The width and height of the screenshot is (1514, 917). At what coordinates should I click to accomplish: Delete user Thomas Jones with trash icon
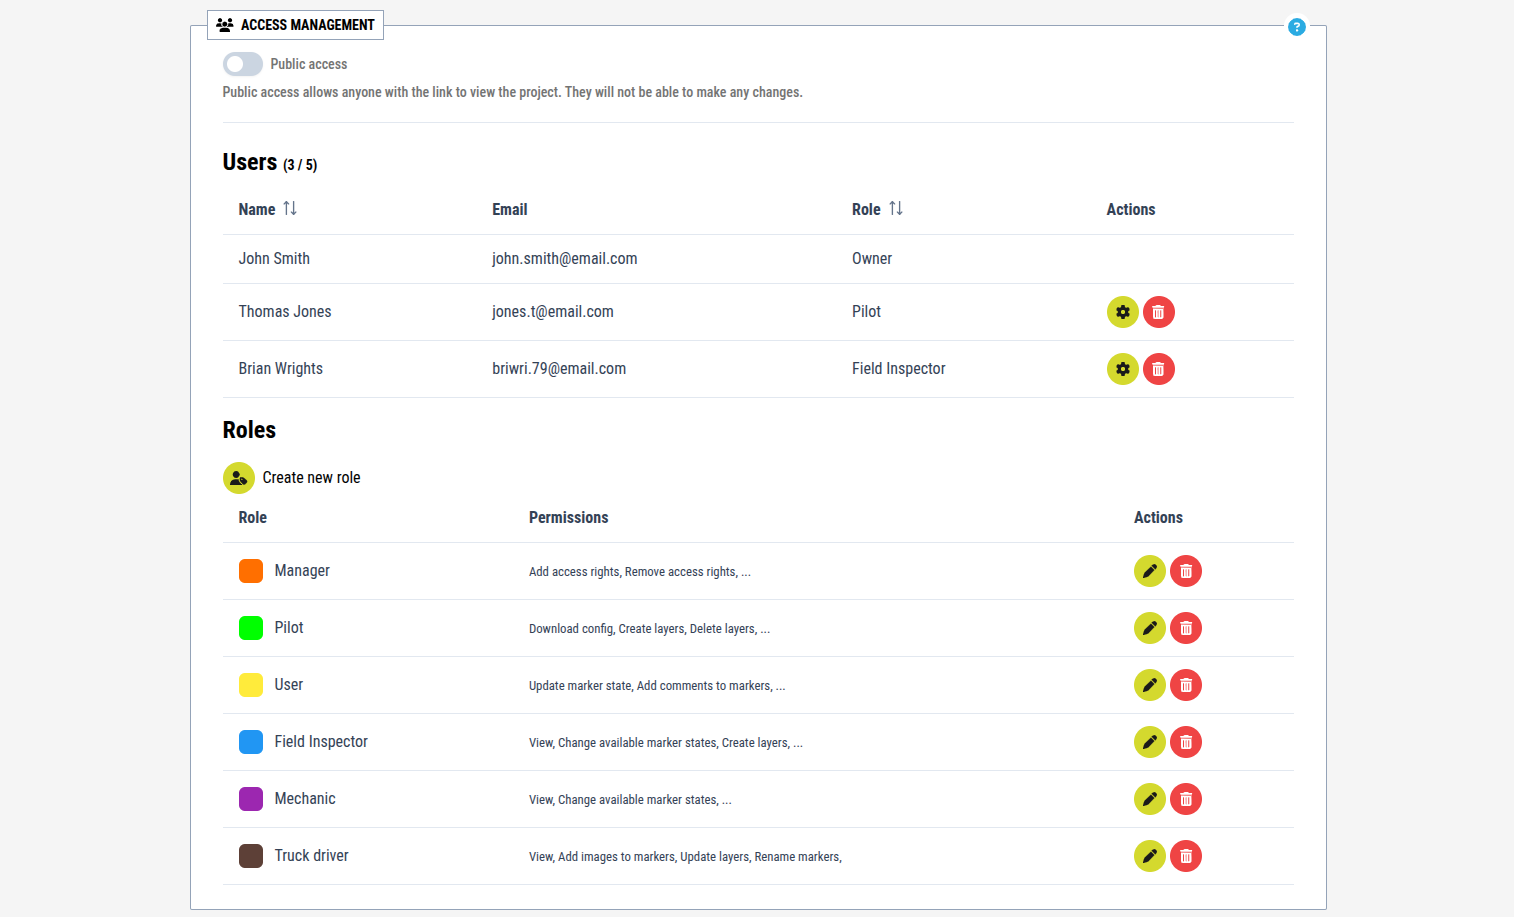[1159, 312]
